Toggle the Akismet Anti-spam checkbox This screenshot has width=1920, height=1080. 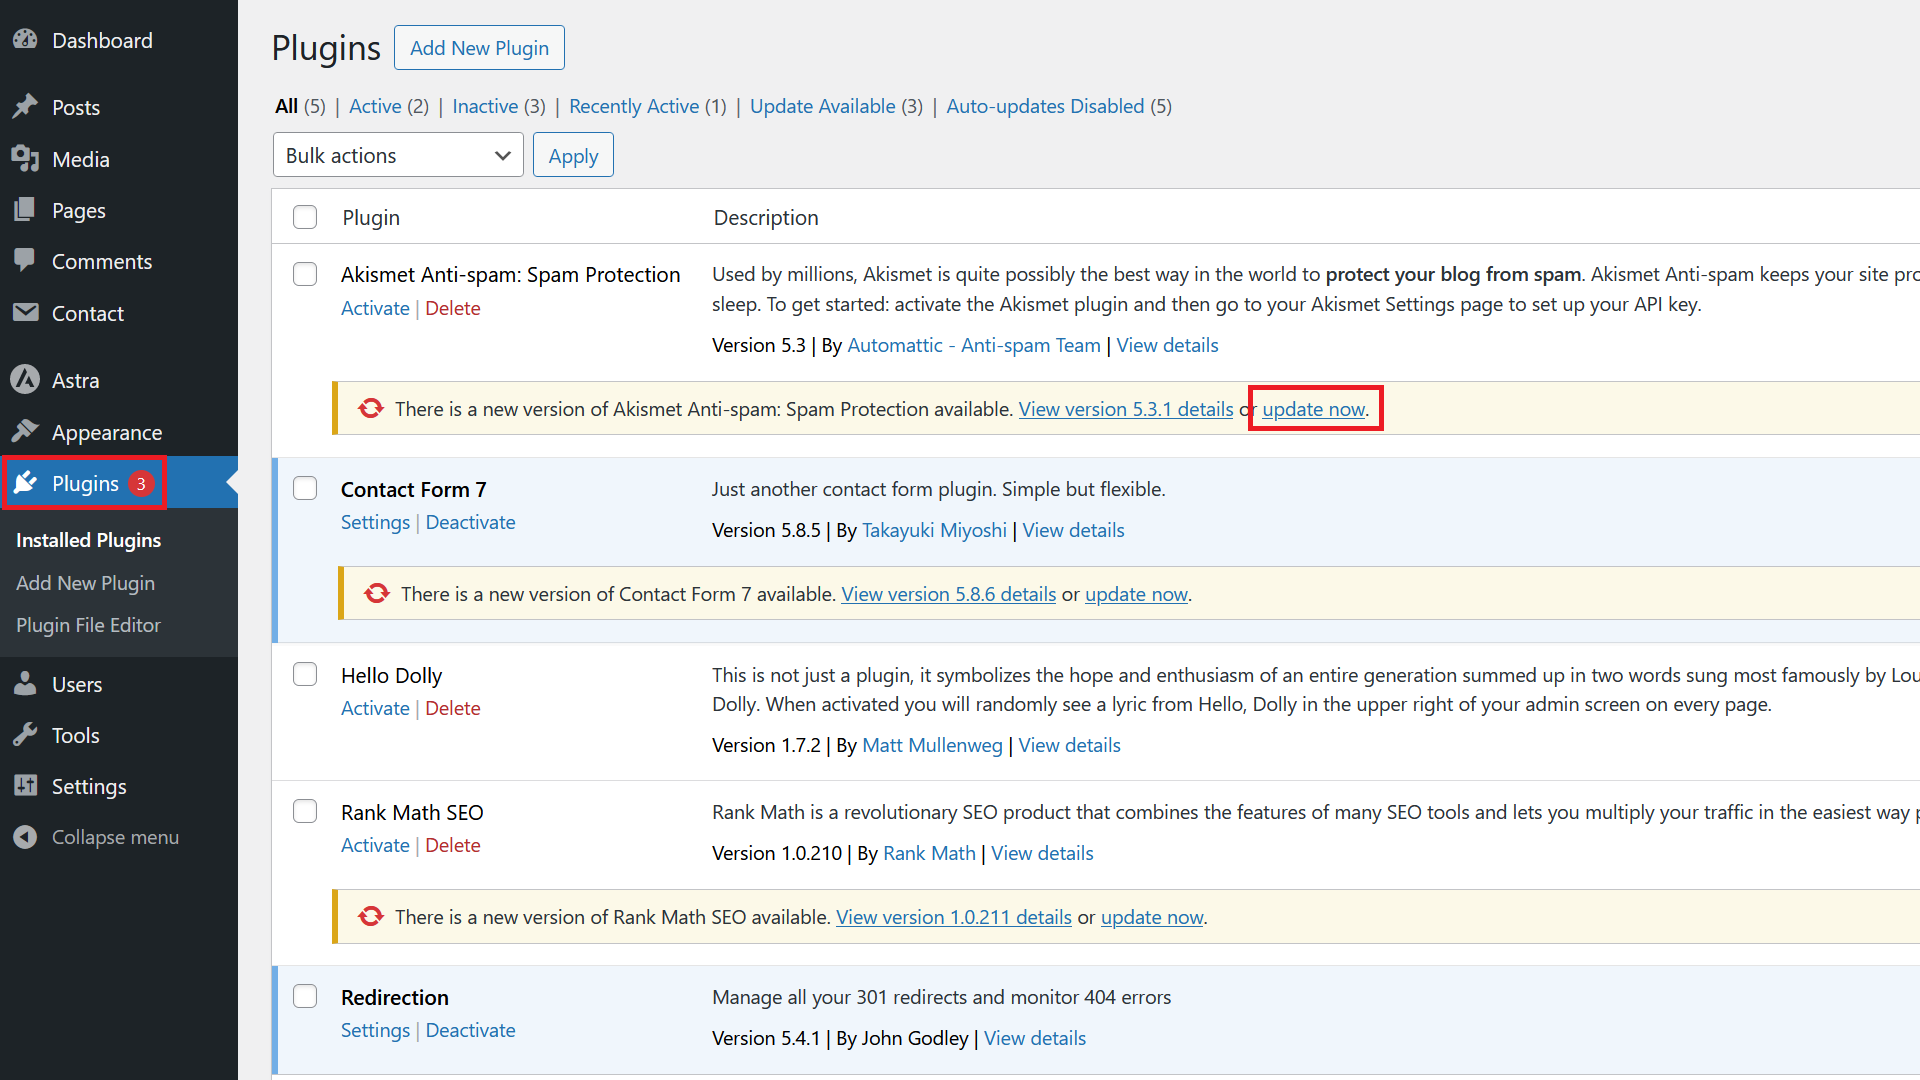point(305,274)
